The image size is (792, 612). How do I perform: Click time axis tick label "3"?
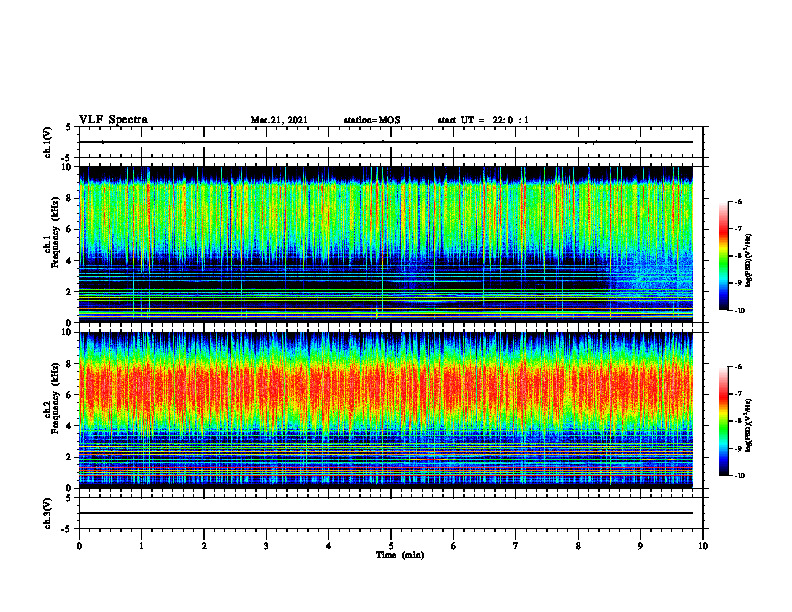(266, 546)
